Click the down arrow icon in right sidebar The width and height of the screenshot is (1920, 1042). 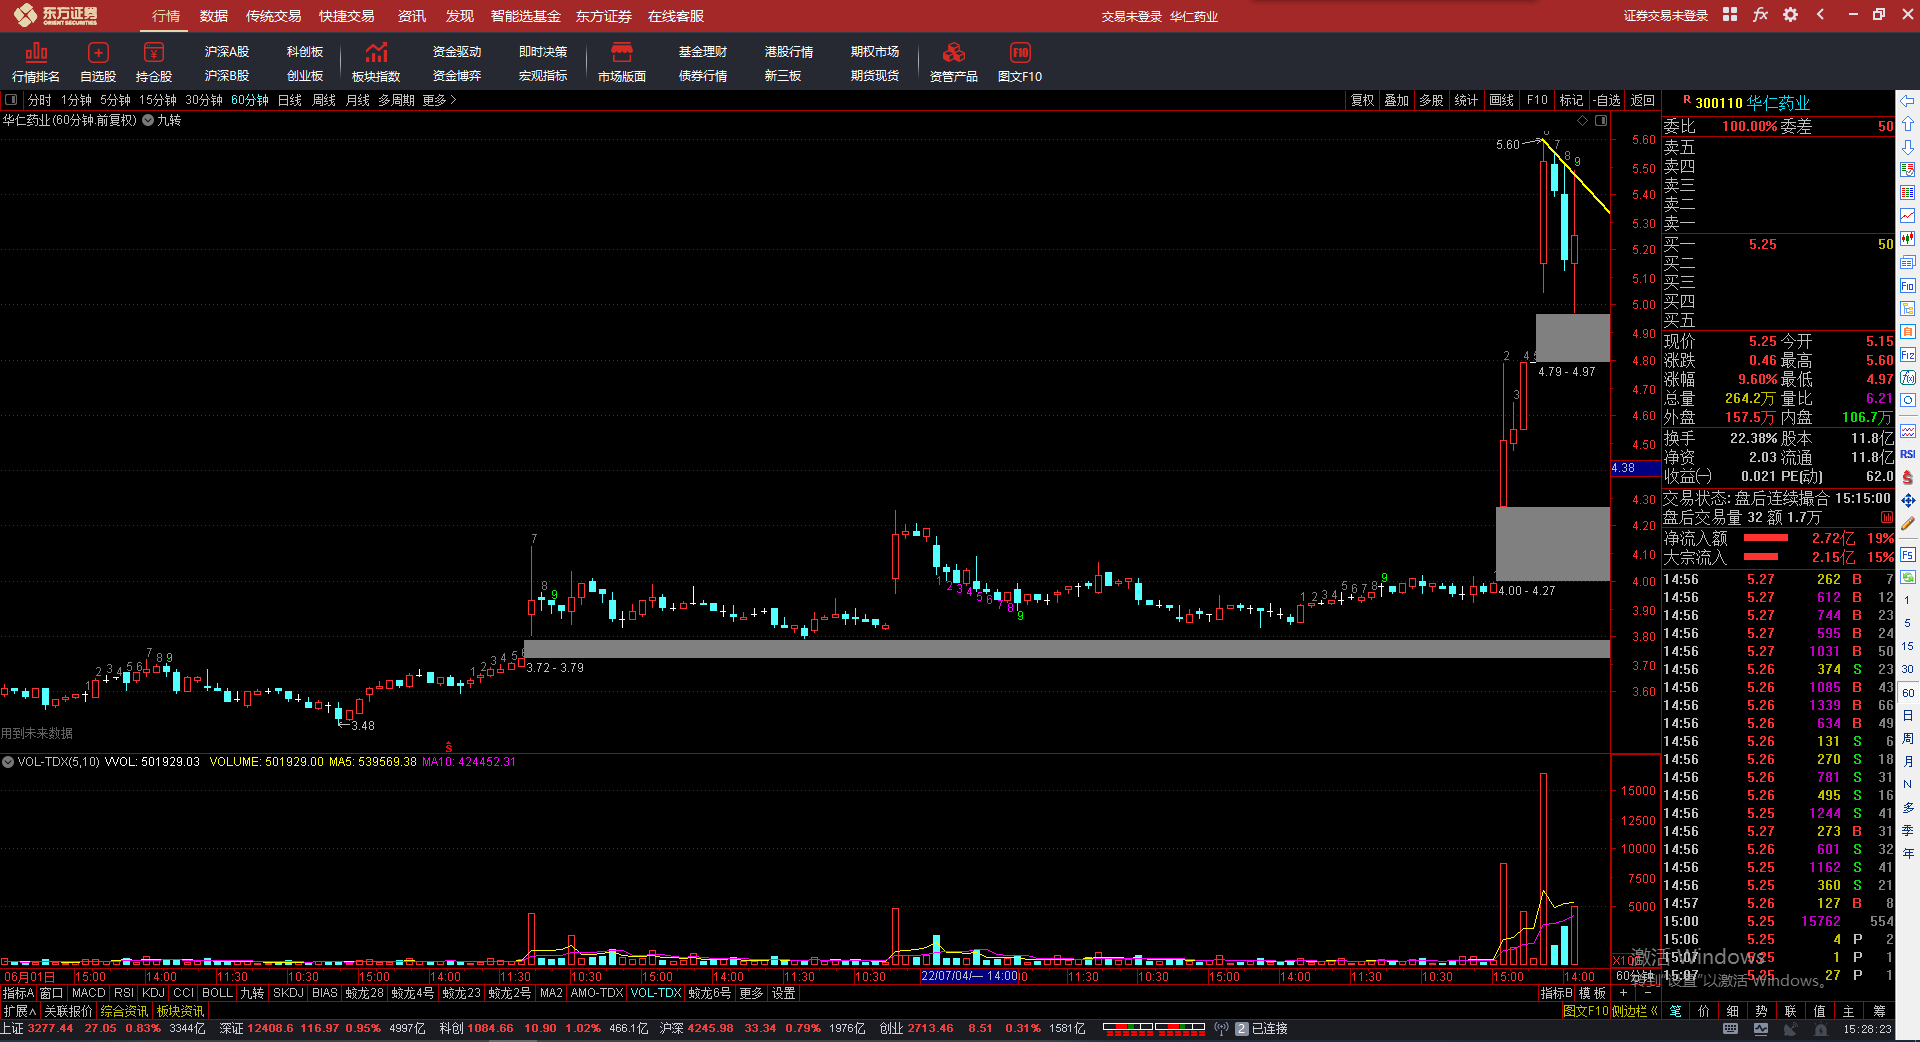(1908, 147)
